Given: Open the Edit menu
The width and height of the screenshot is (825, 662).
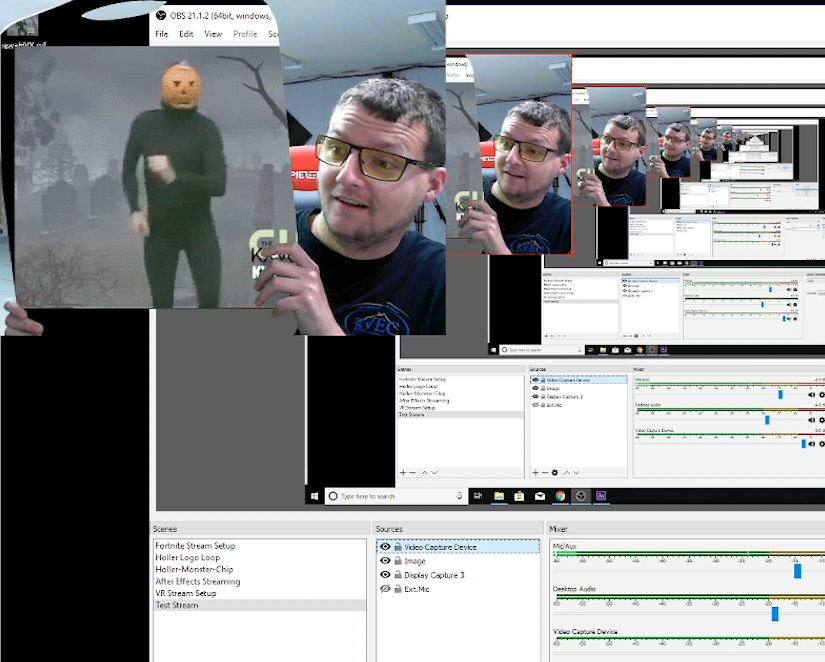Looking at the screenshot, I should point(186,34).
